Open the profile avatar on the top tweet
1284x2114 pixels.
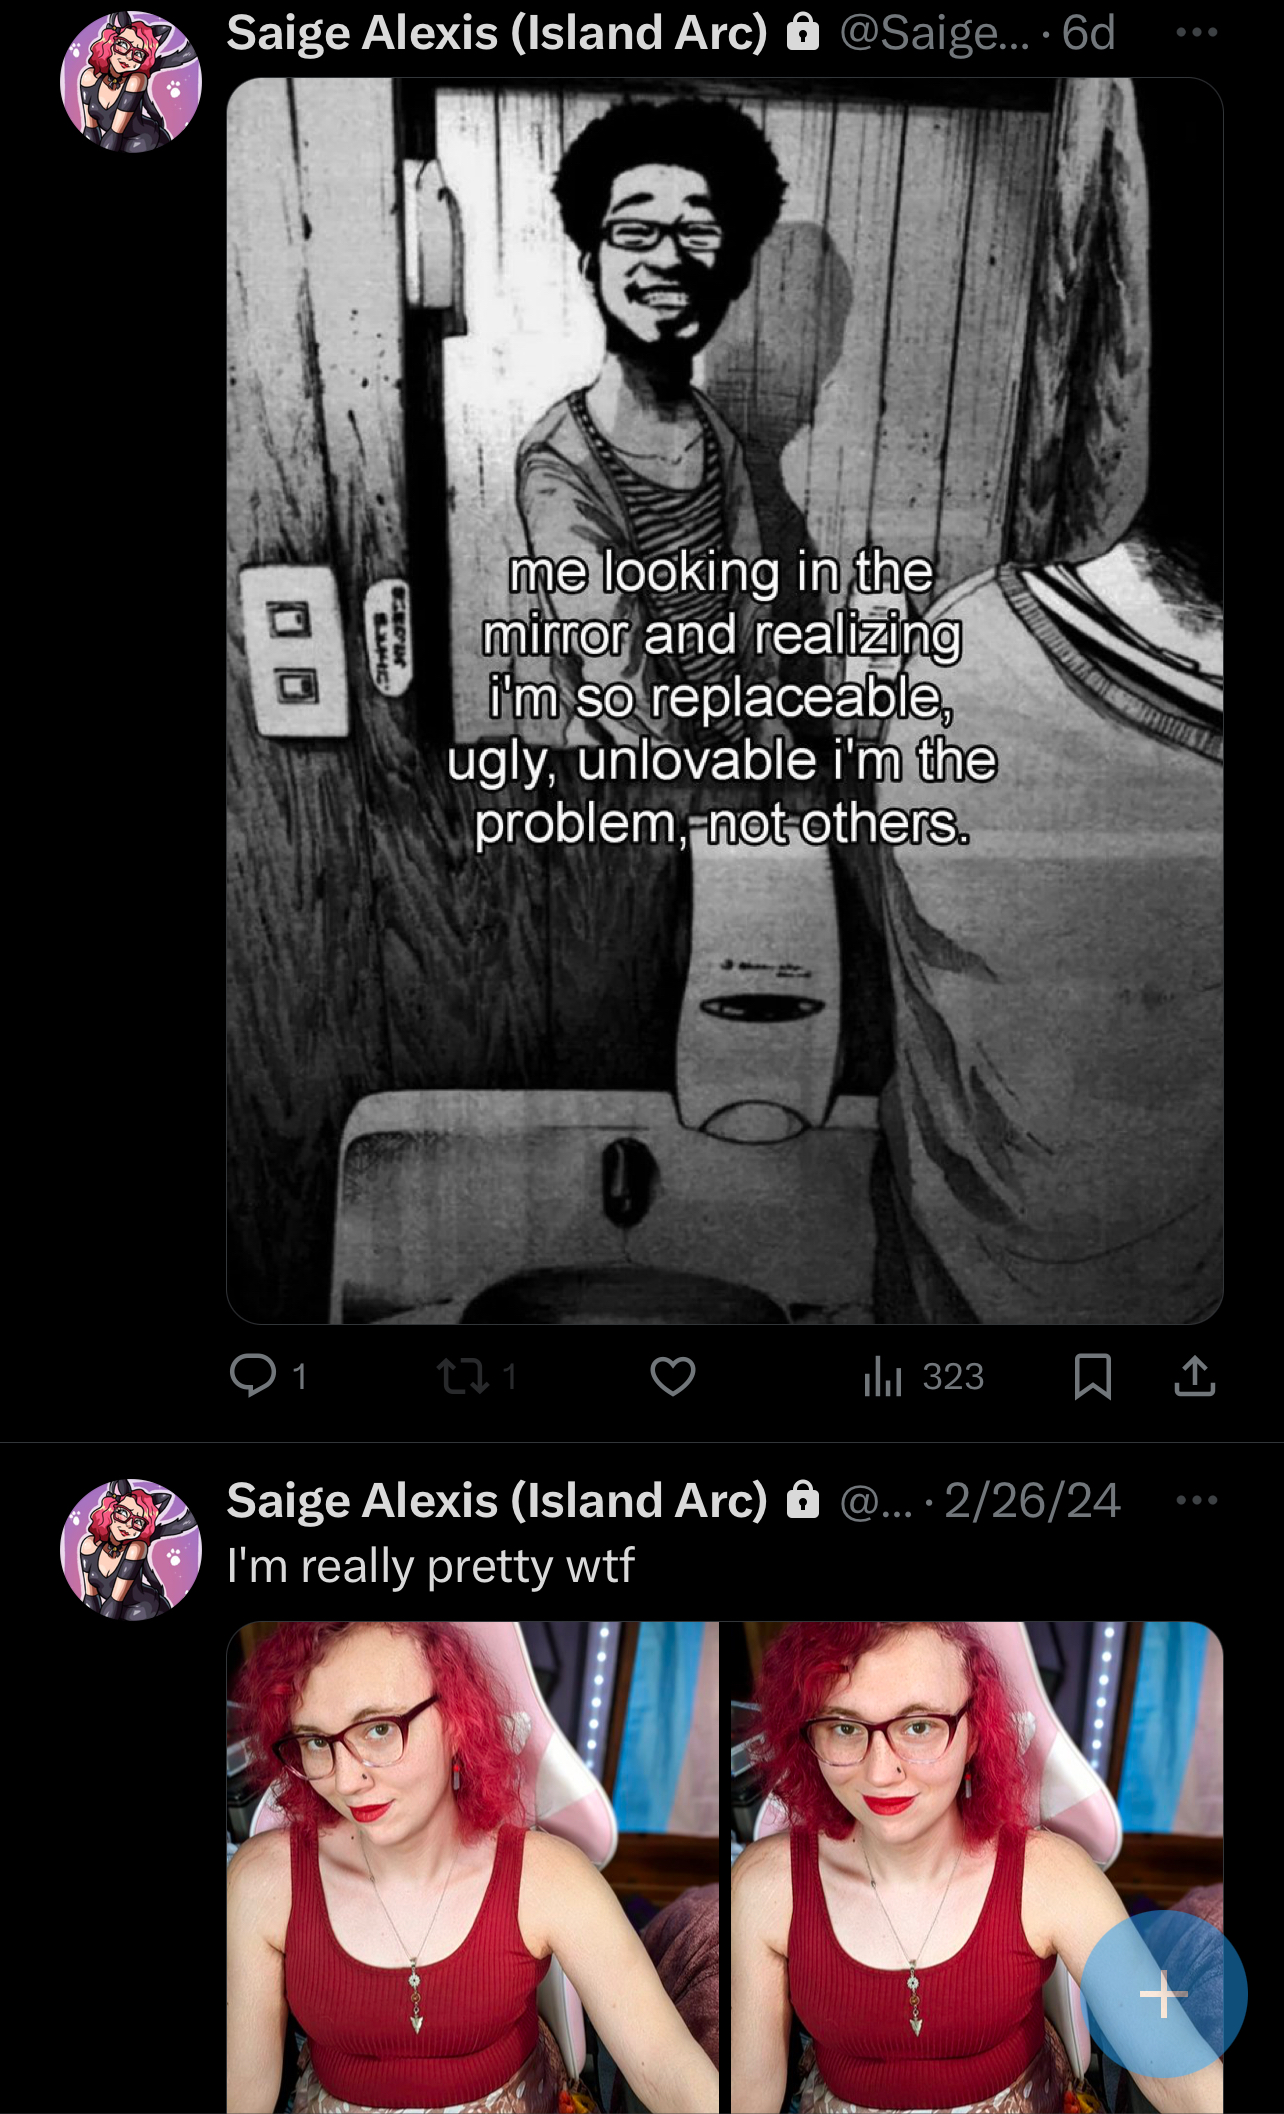131,82
